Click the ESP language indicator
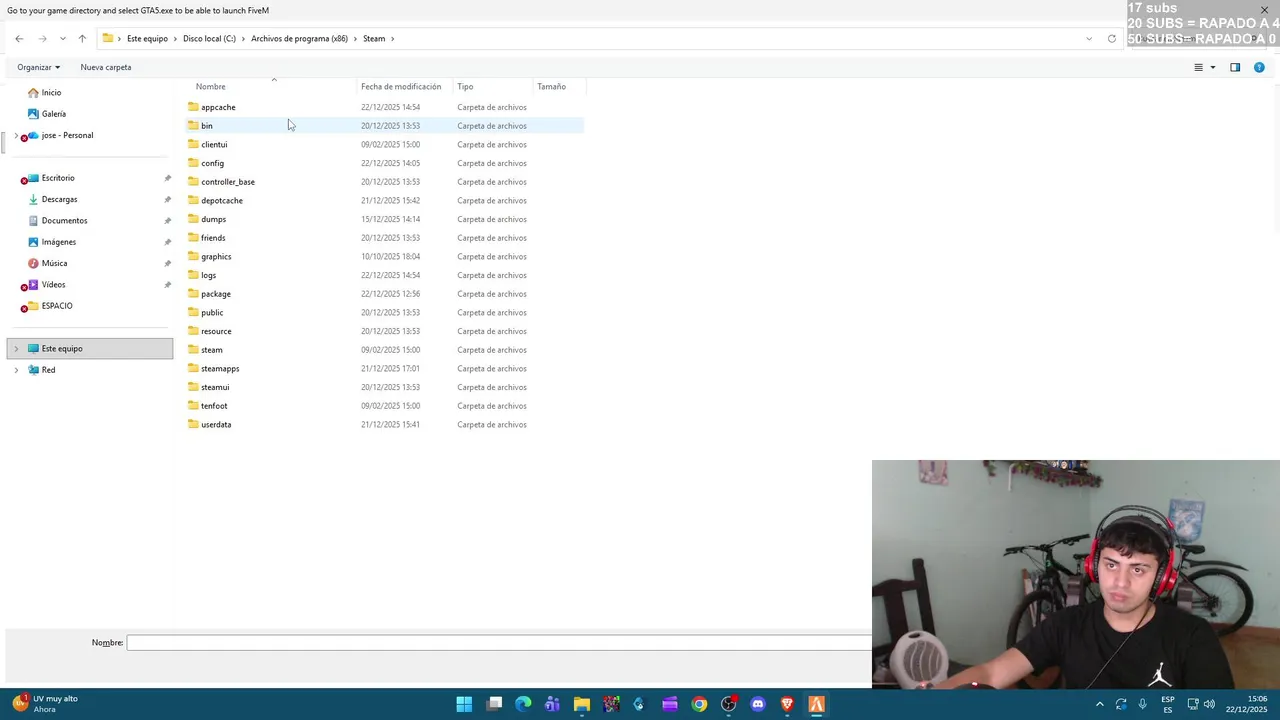Image resolution: width=1280 pixels, height=720 pixels. click(x=1168, y=704)
